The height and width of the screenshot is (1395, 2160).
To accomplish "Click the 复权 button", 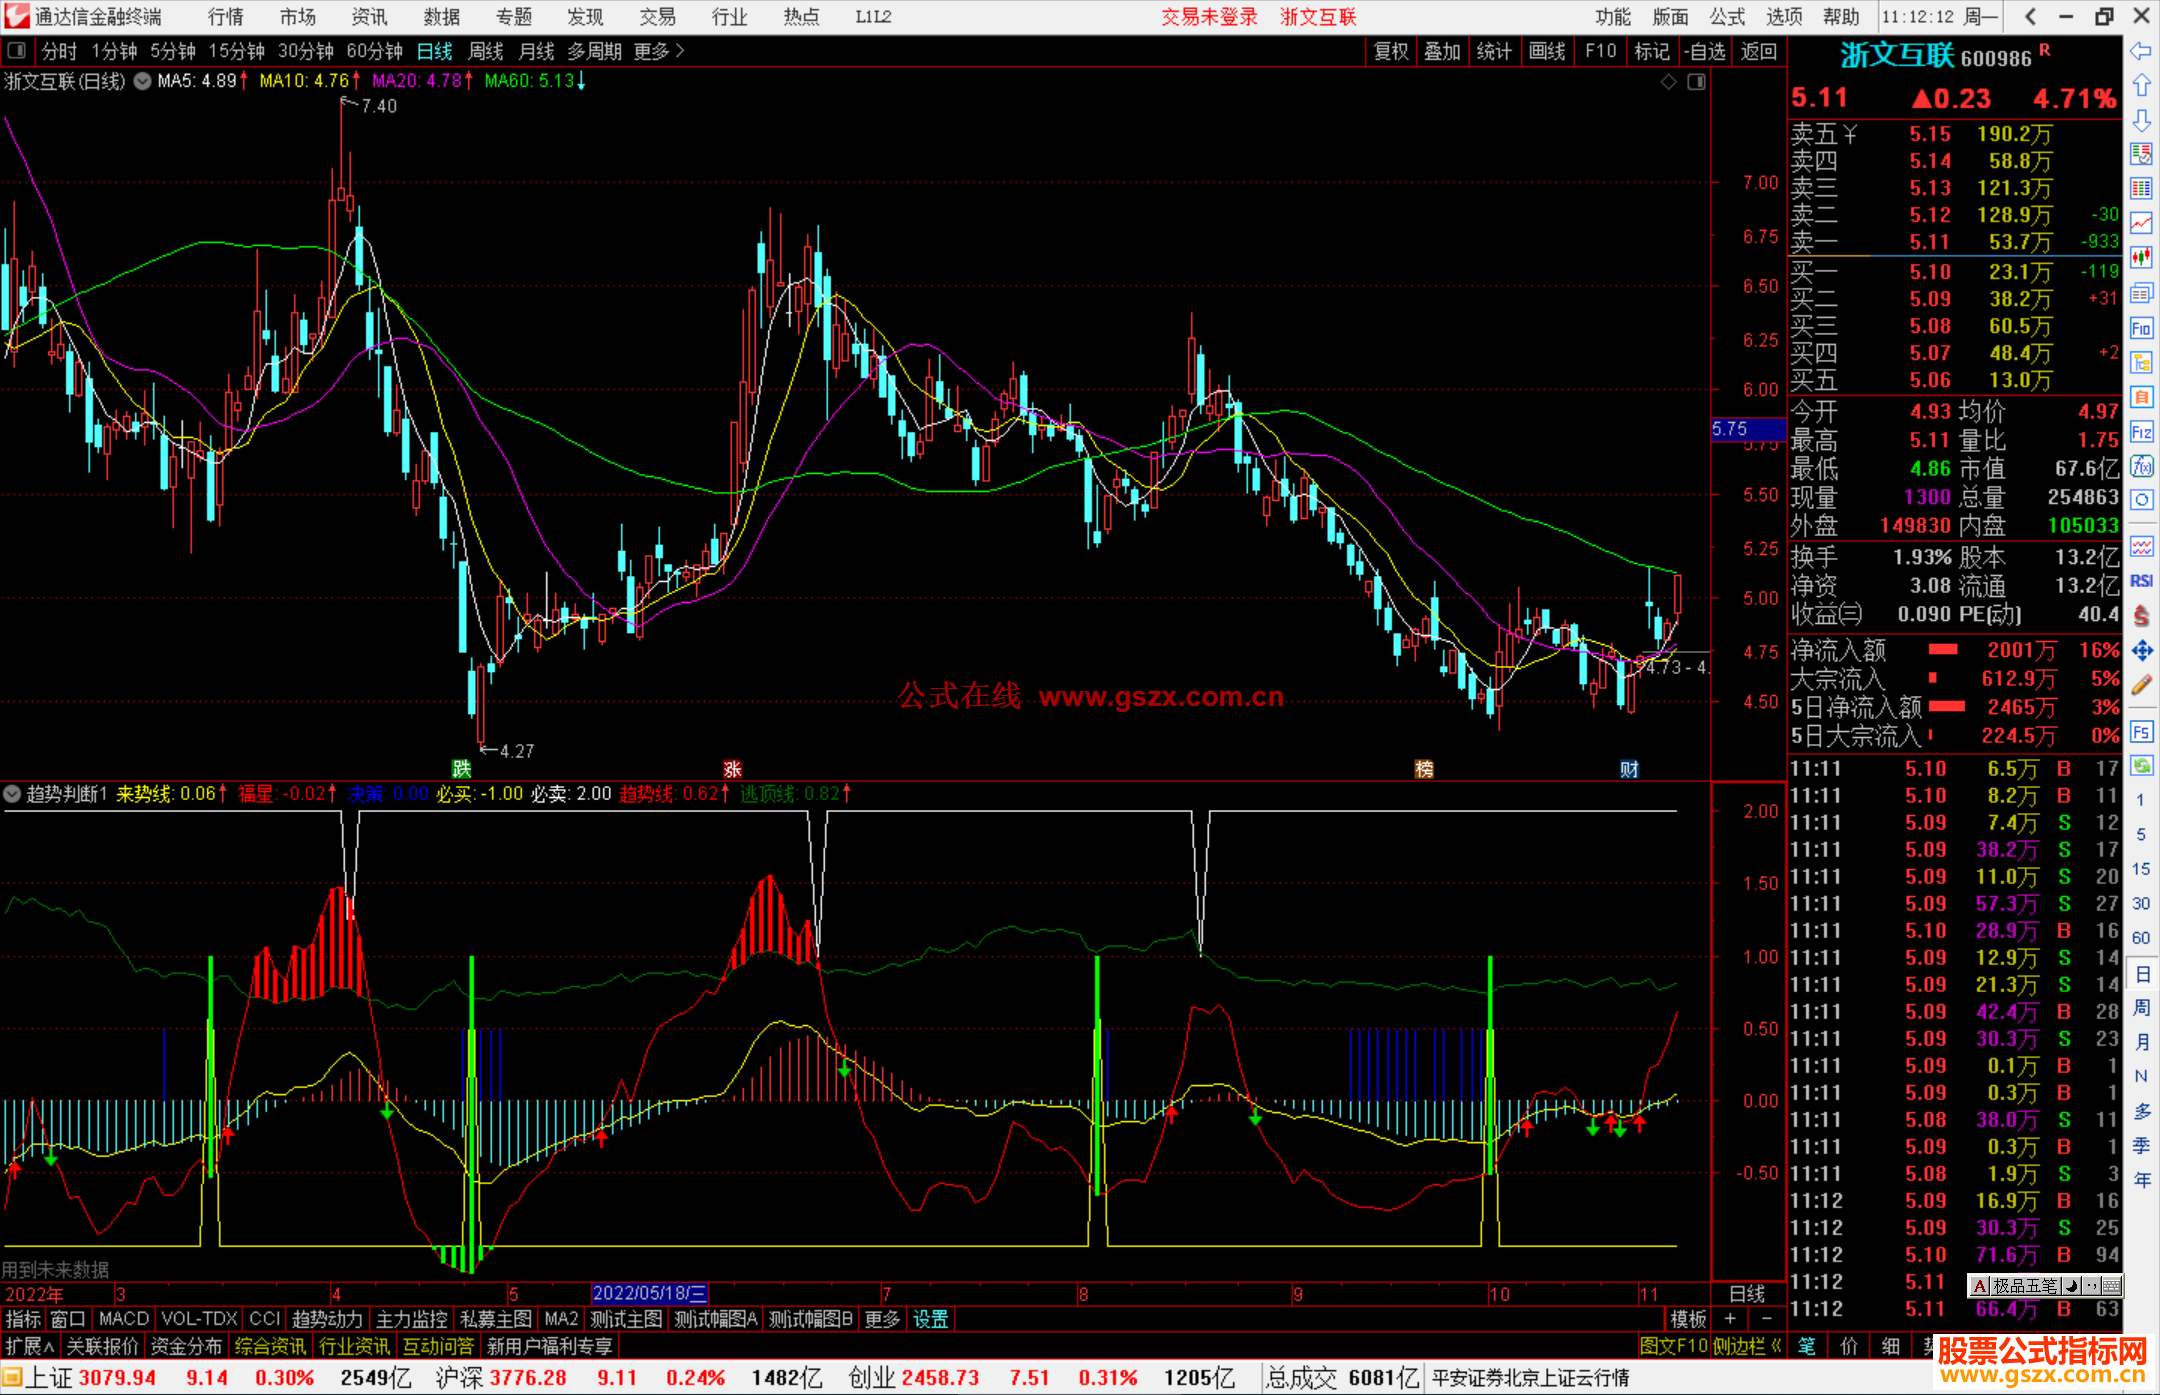I will coord(1390,51).
